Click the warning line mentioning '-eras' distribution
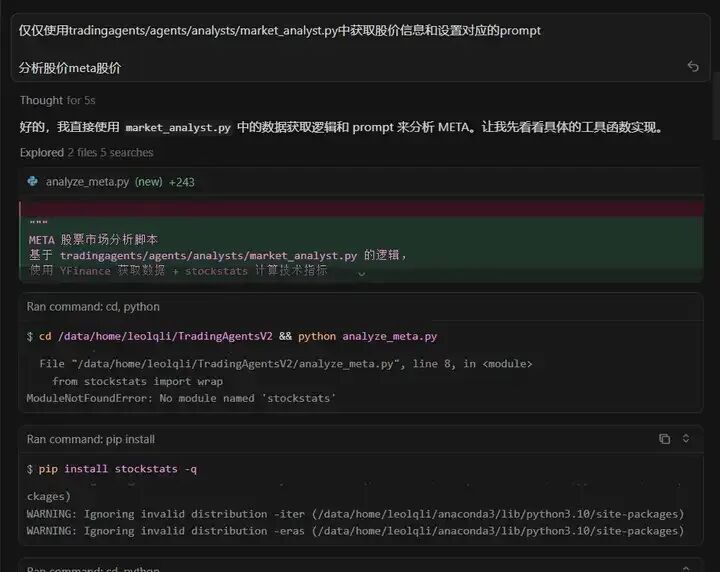The height and width of the screenshot is (572, 720). pos(355,531)
